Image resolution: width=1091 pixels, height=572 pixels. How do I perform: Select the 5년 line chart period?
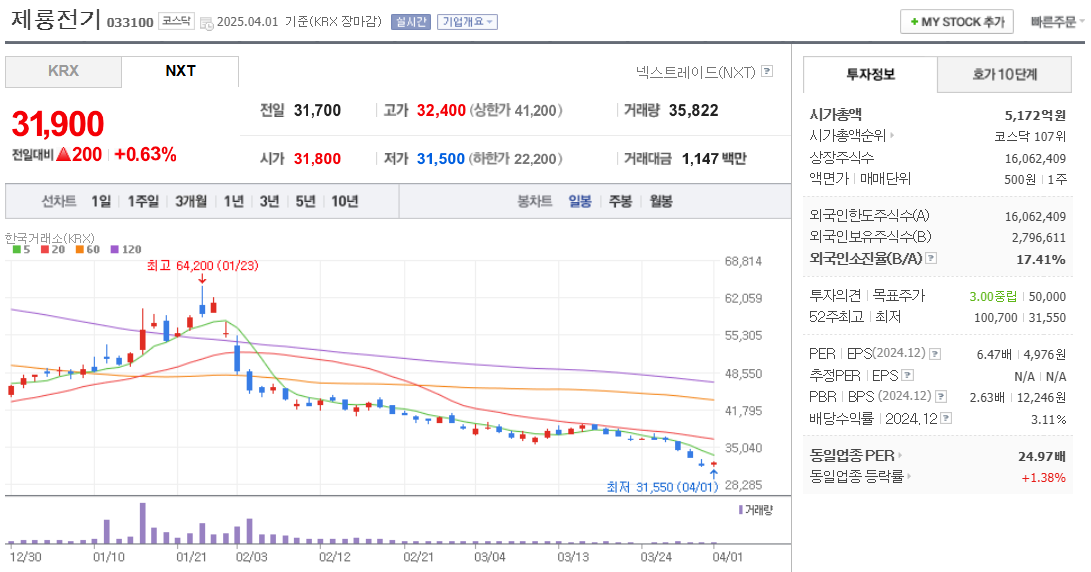(x=305, y=201)
